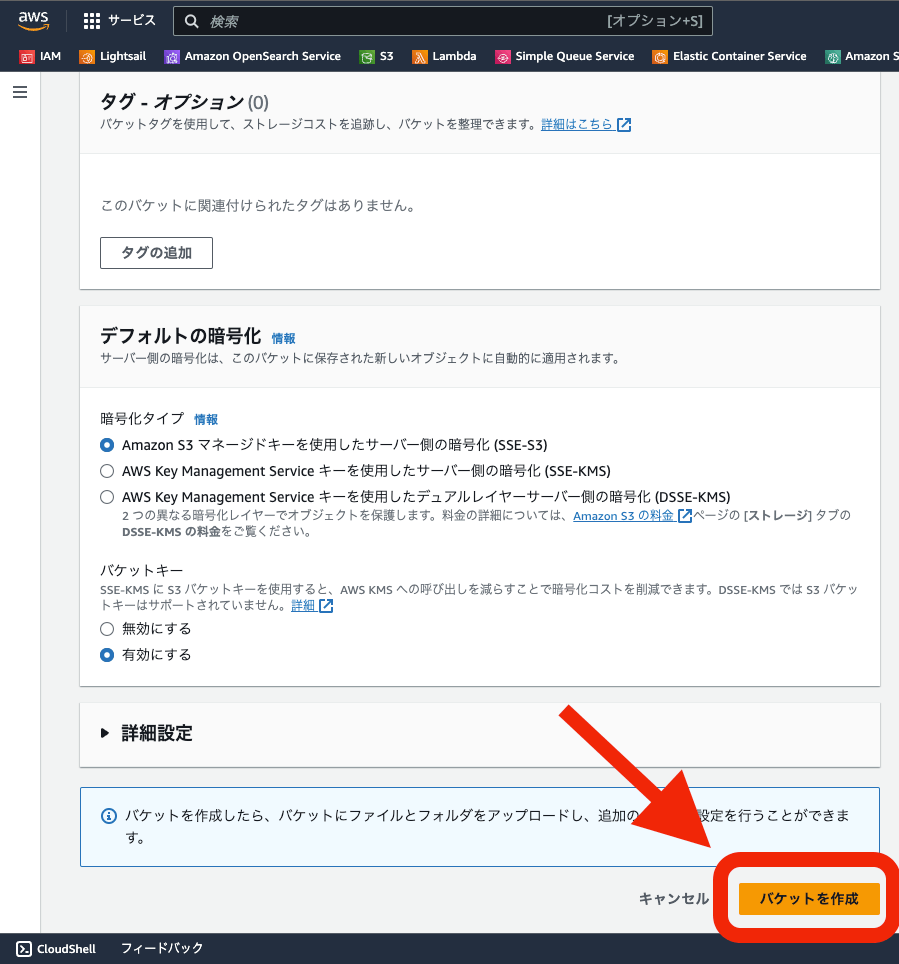The width and height of the screenshot is (899, 964).
Task: Click 情報 link next to デフォルトの暗号化
Action: [283, 339]
